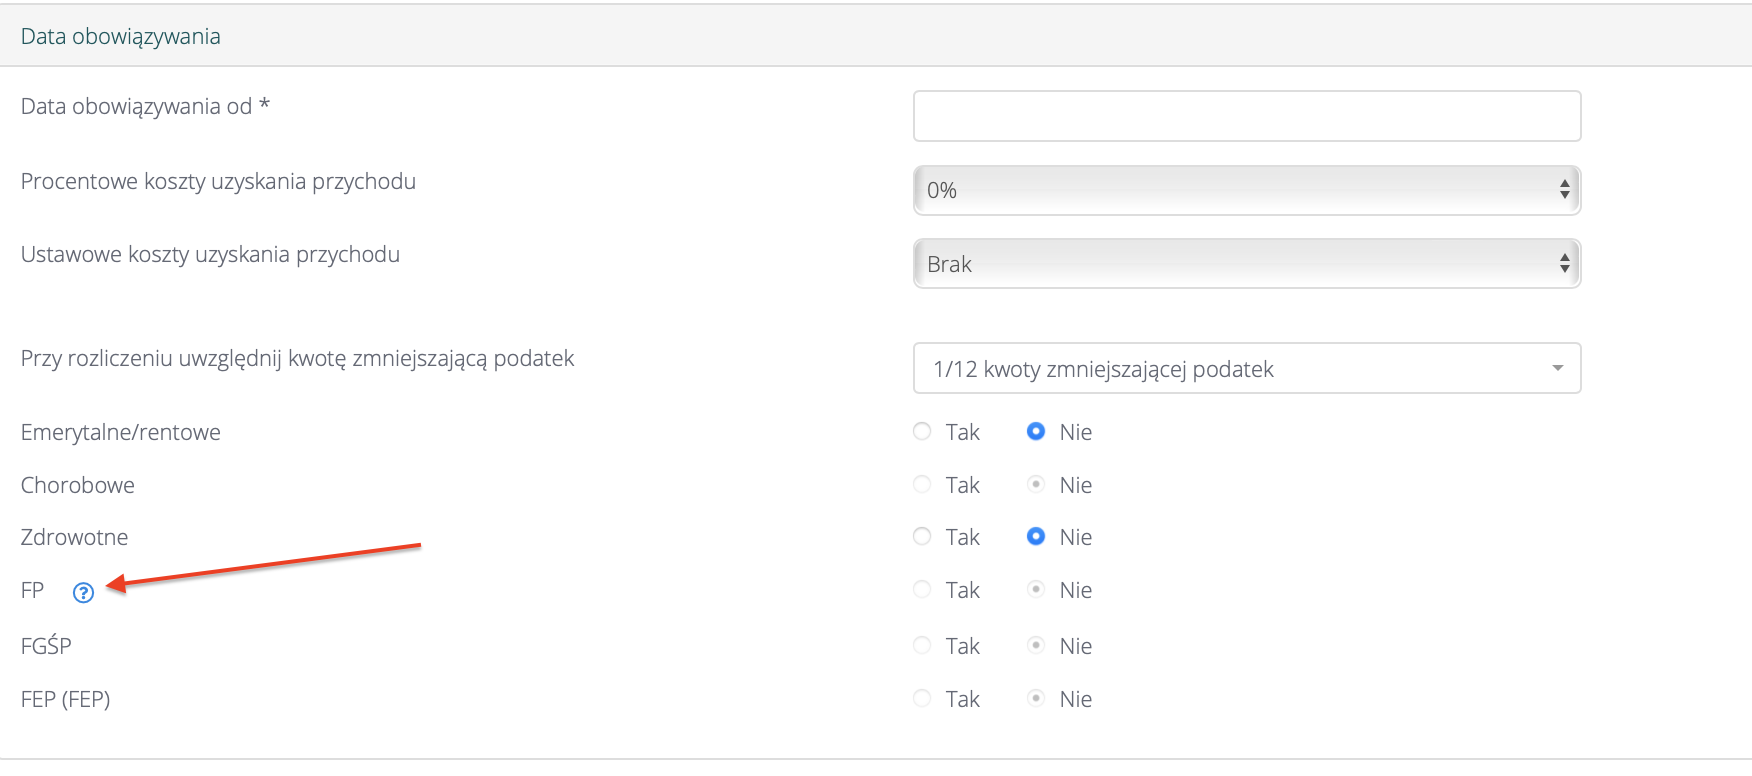Open Ustawowe koszty uzyskania przychodu dropdown
Screen dimensions: 1752x776
coord(1246,264)
